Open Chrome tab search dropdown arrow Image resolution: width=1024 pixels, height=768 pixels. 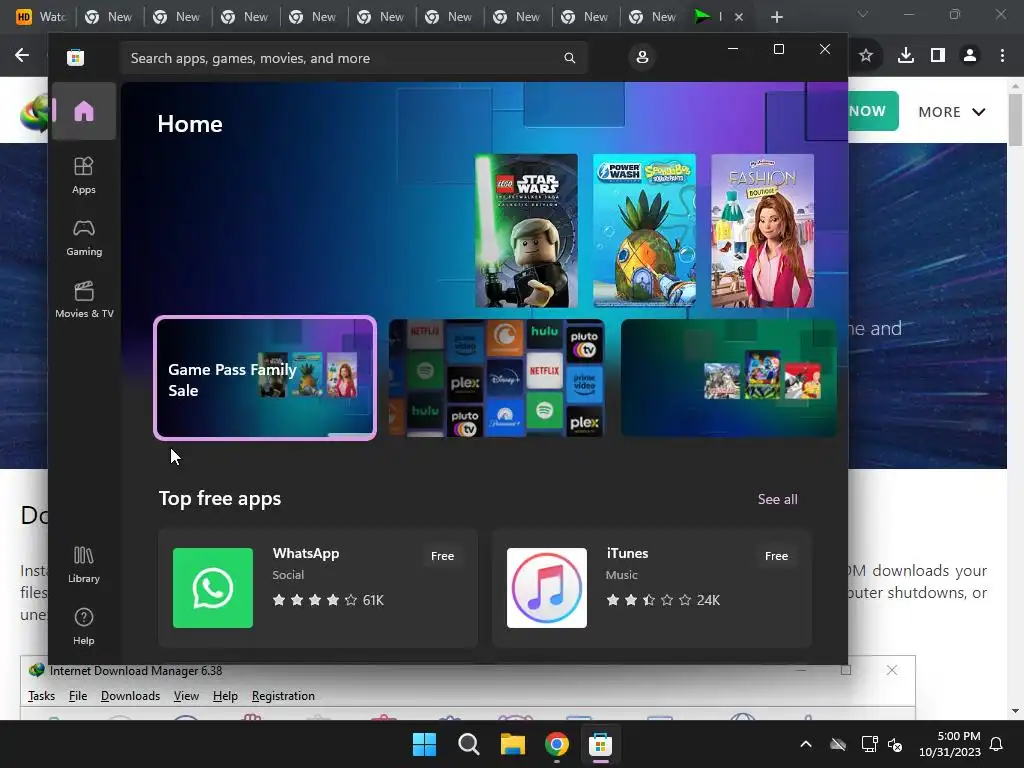tap(863, 14)
